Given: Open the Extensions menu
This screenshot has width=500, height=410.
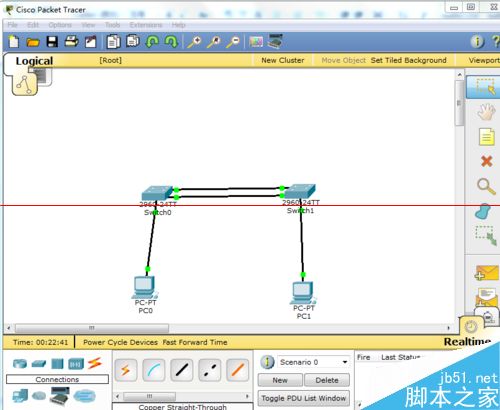Looking at the screenshot, I should click(146, 25).
